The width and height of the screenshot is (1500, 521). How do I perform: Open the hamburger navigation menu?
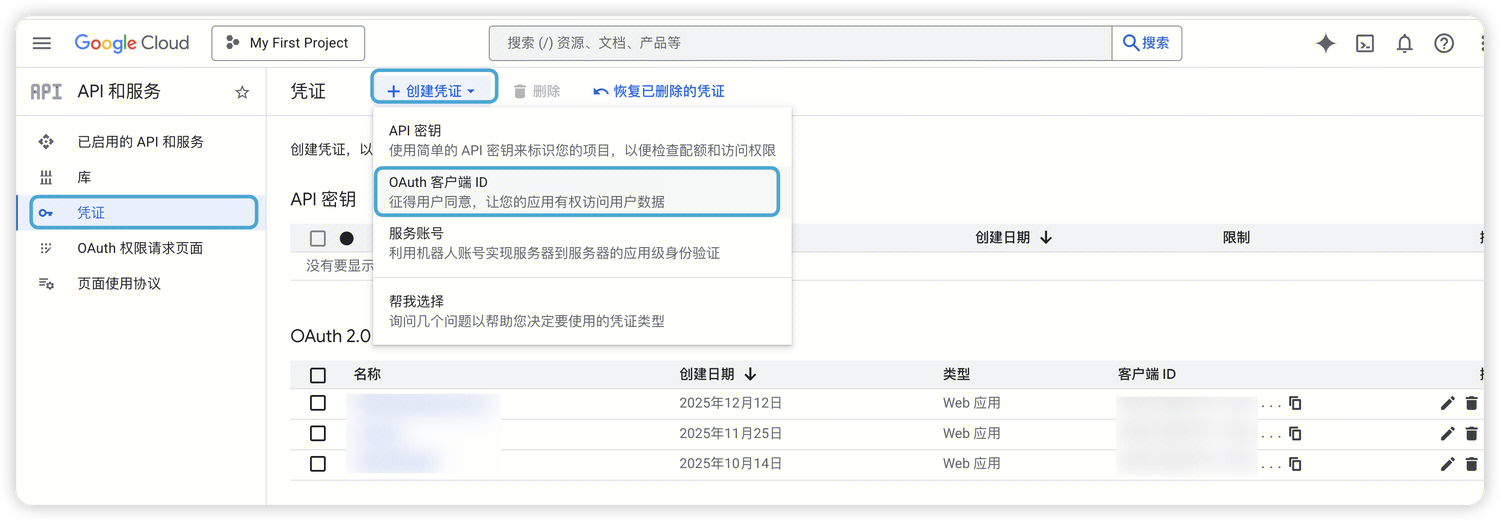[x=42, y=43]
